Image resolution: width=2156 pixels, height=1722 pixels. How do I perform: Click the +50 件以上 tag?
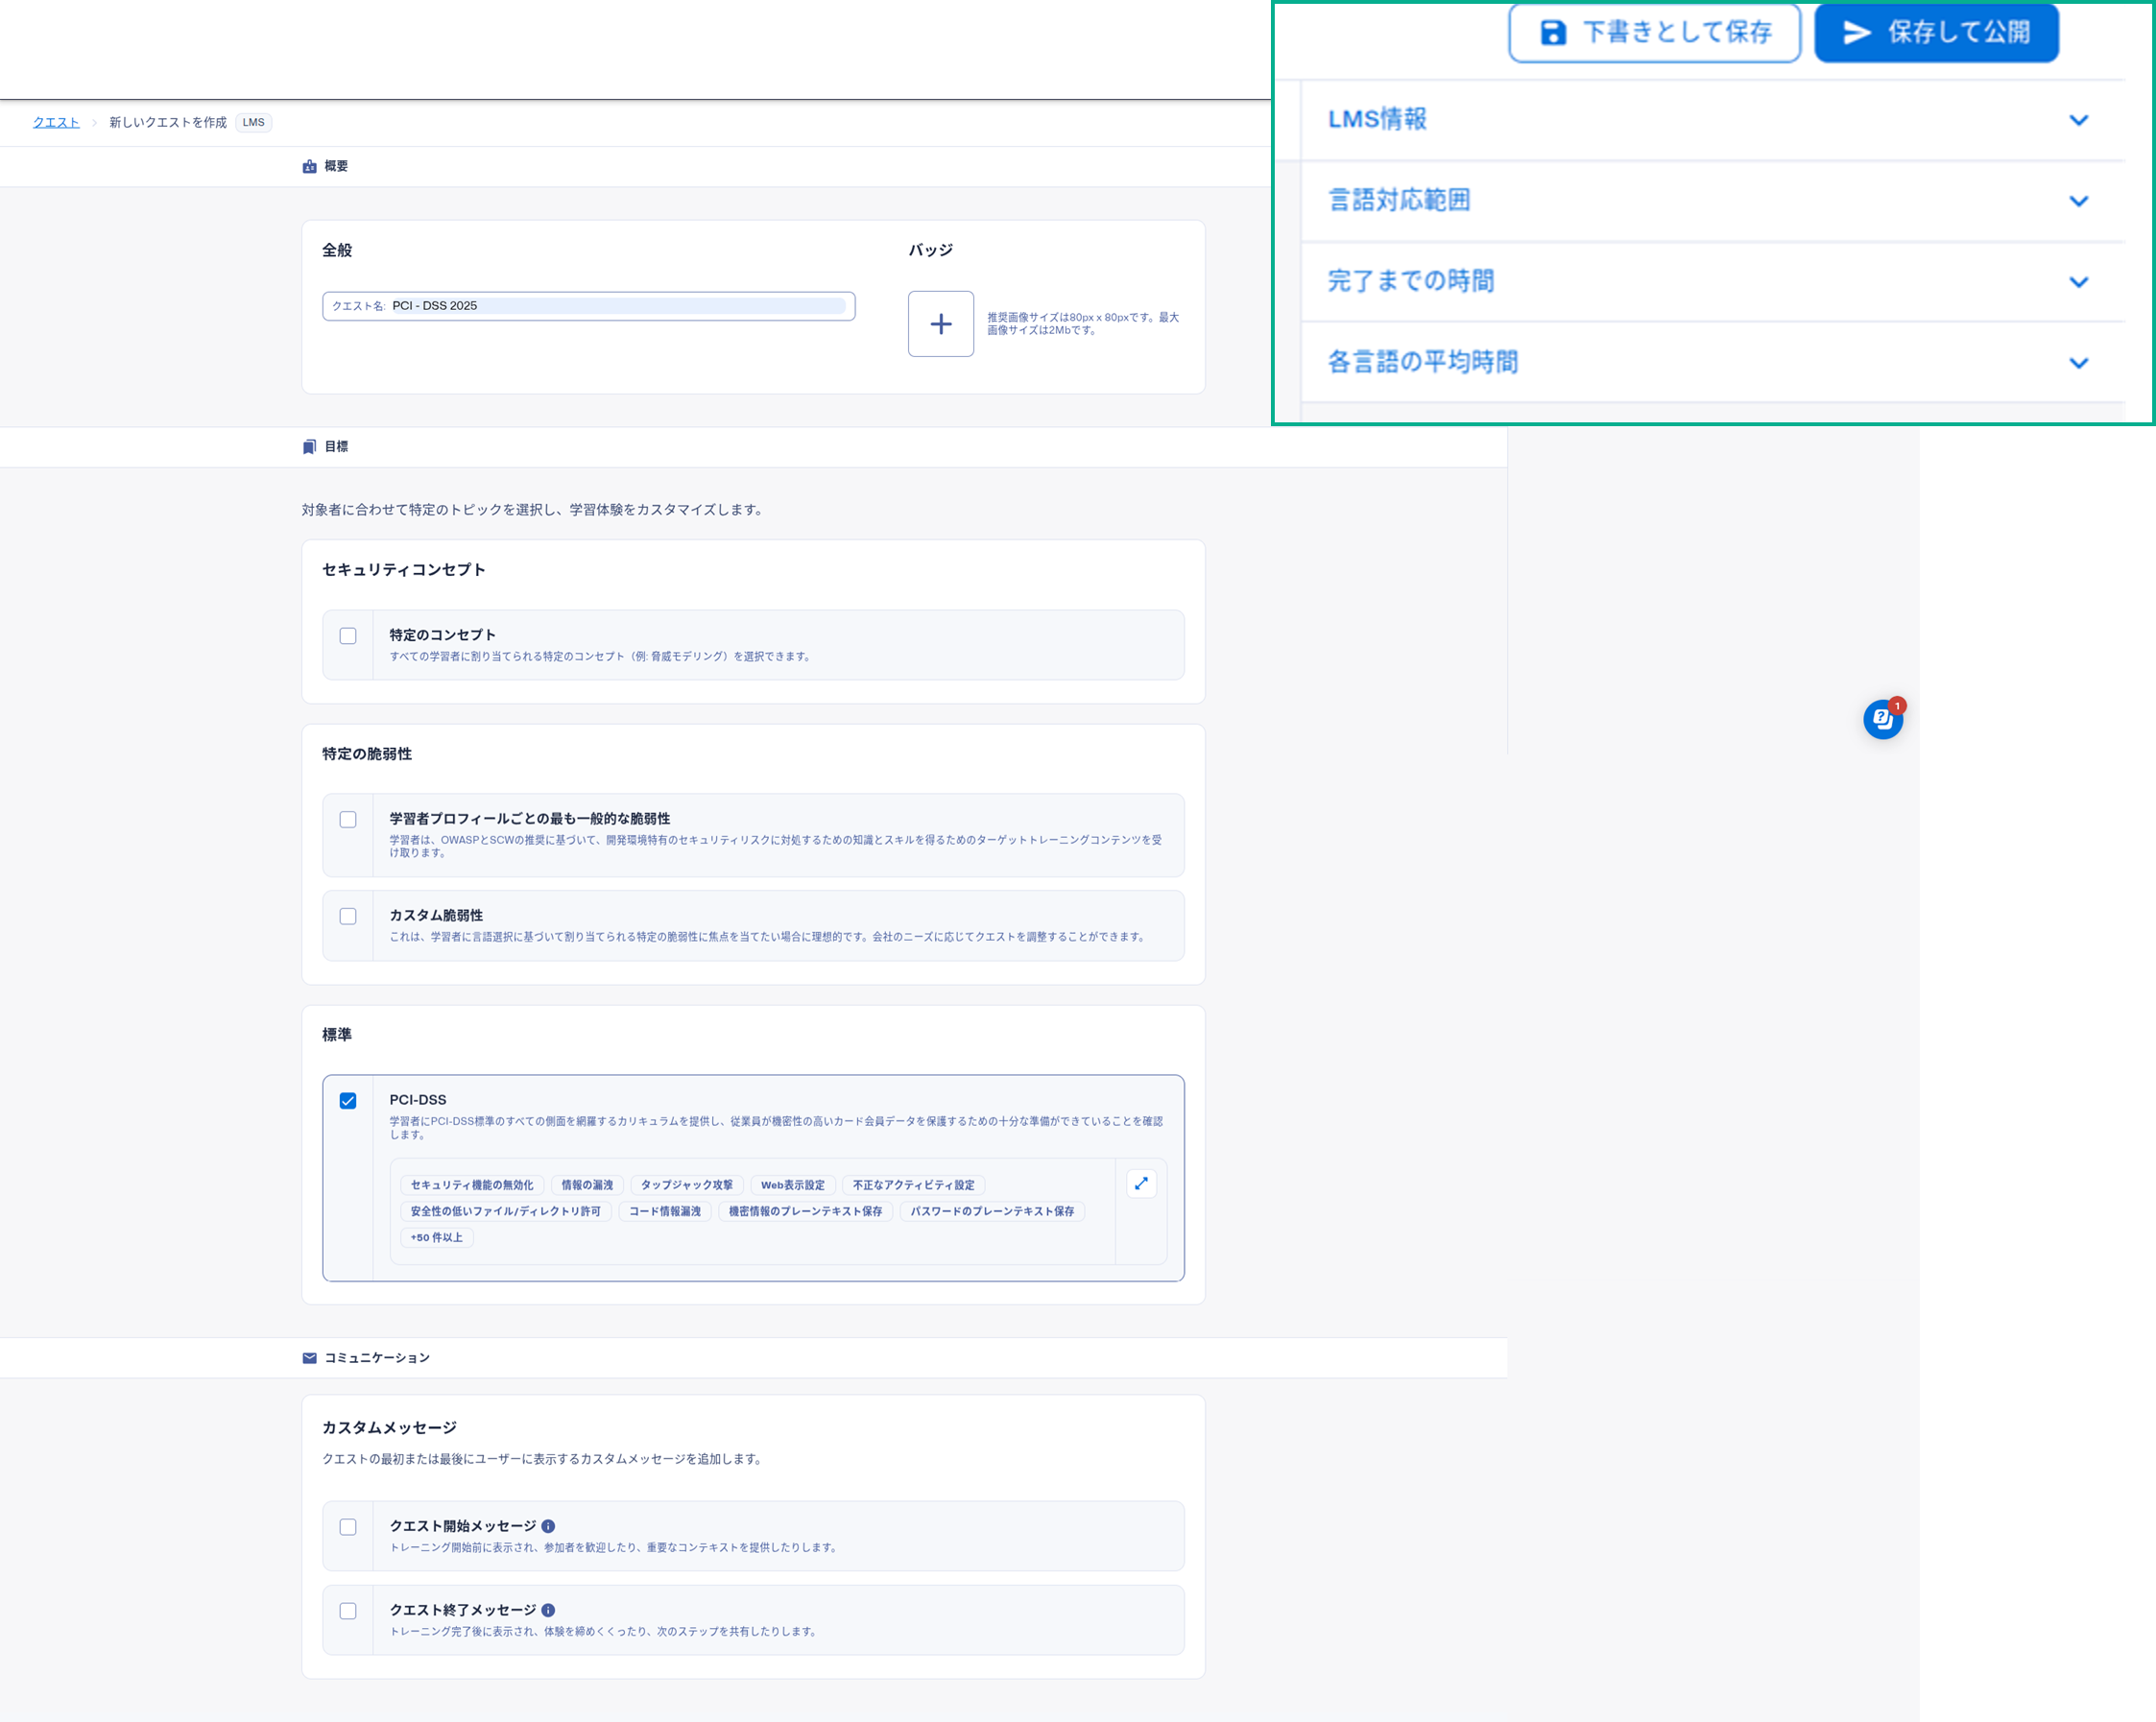coord(437,1238)
